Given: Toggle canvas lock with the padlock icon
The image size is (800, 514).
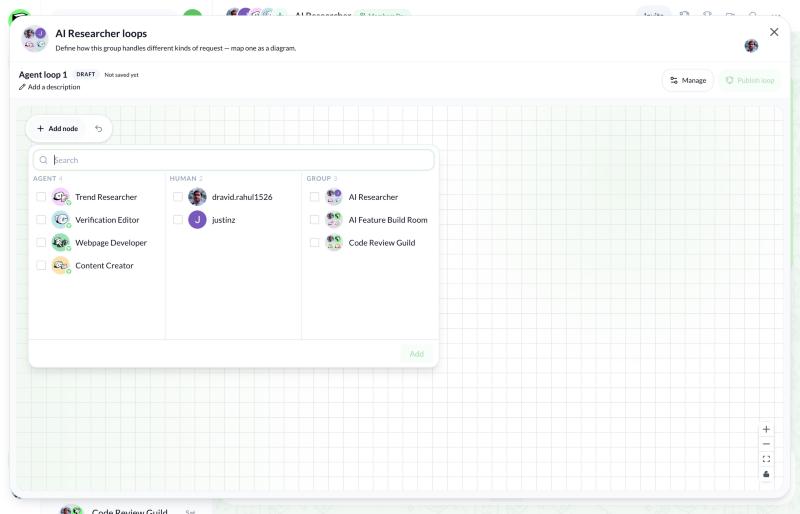Looking at the screenshot, I should (766, 474).
